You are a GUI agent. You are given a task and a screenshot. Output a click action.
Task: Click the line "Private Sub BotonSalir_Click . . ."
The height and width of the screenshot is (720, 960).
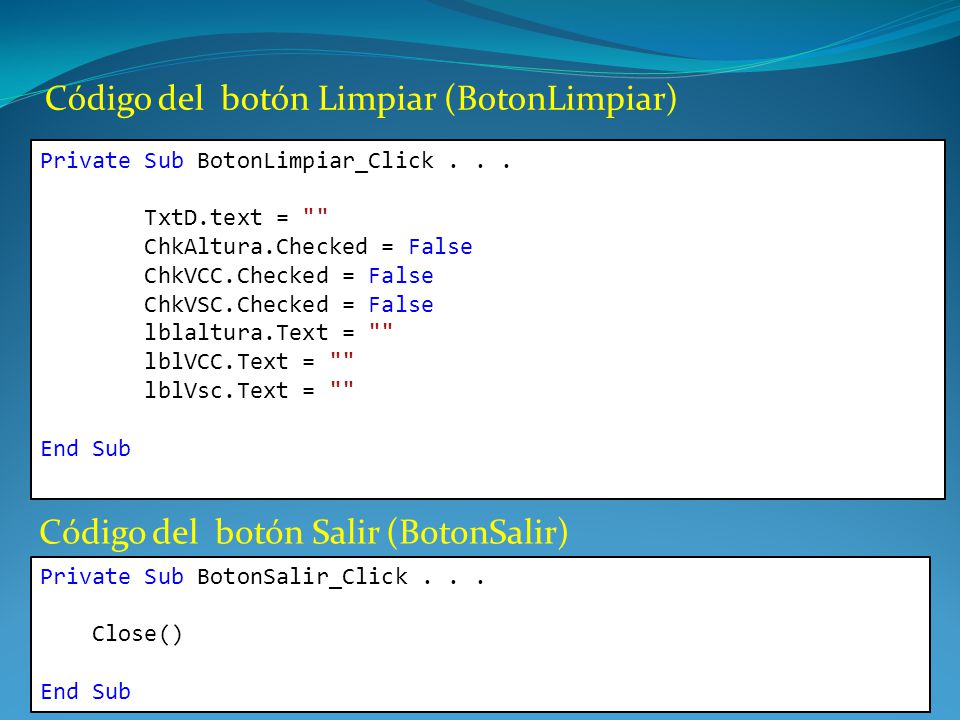(x=263, y=577)
